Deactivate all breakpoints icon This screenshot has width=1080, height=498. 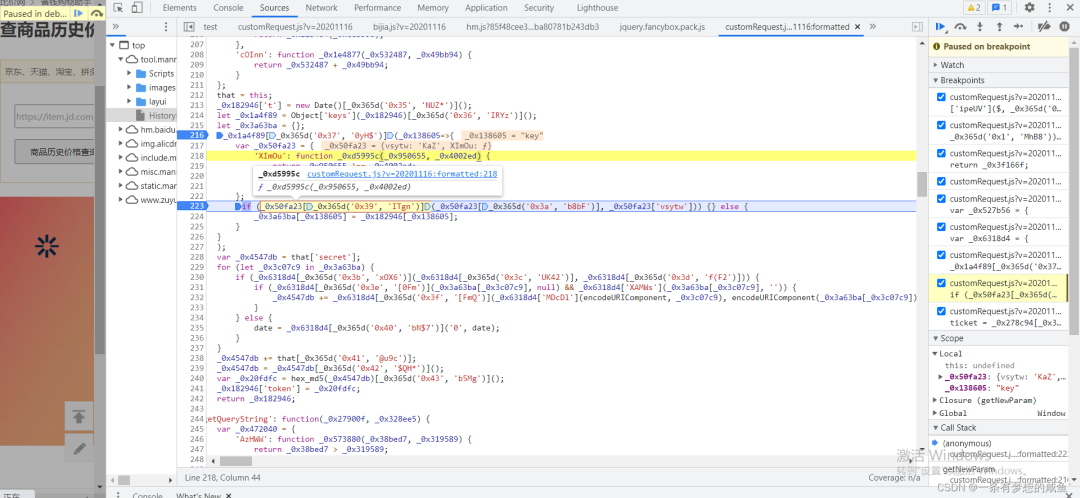point(1045,27)
